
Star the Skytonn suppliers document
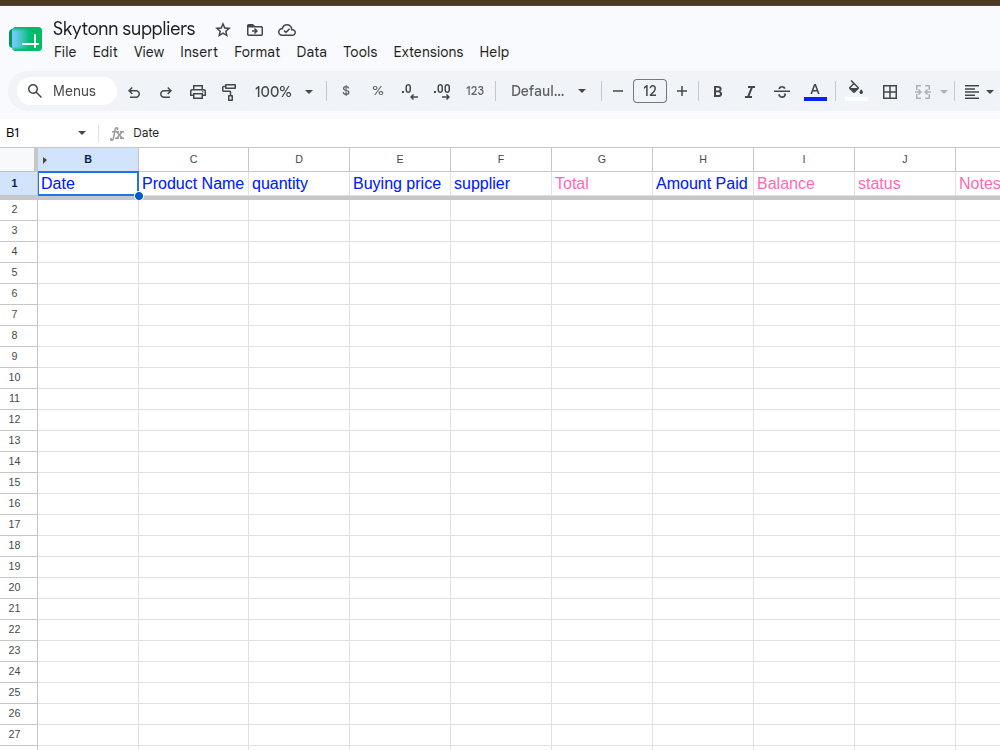[x=223, y=30]
